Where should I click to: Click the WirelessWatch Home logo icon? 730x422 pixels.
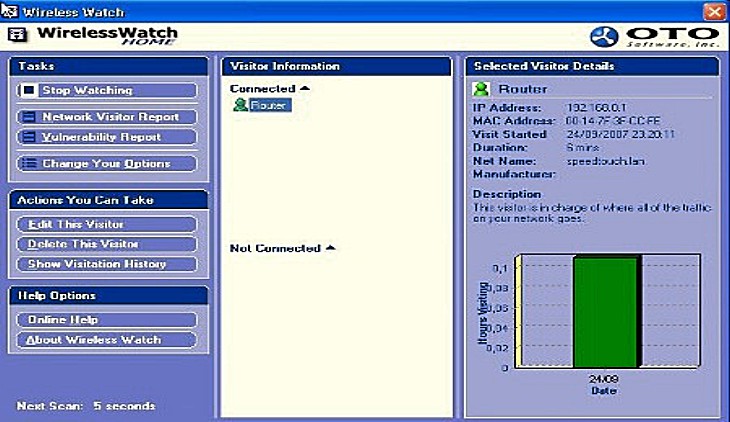[x=17, y=35]
